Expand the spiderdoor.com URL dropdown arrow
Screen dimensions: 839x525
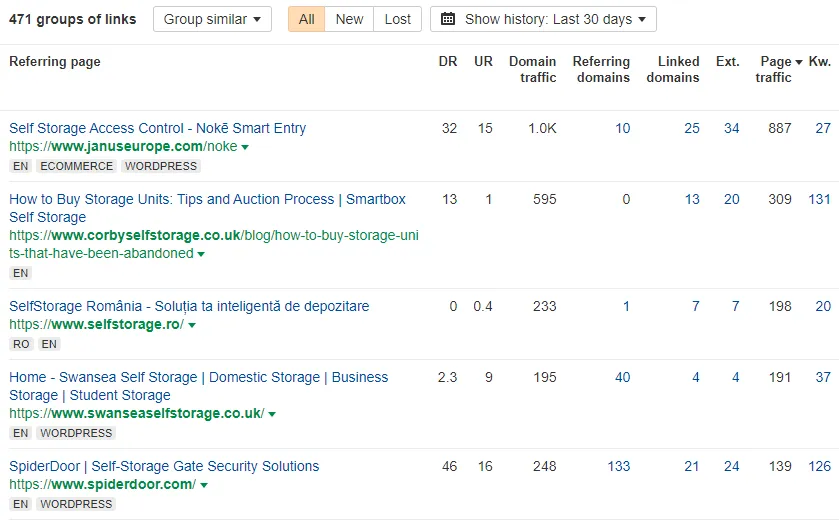click(x=204, y=485)
